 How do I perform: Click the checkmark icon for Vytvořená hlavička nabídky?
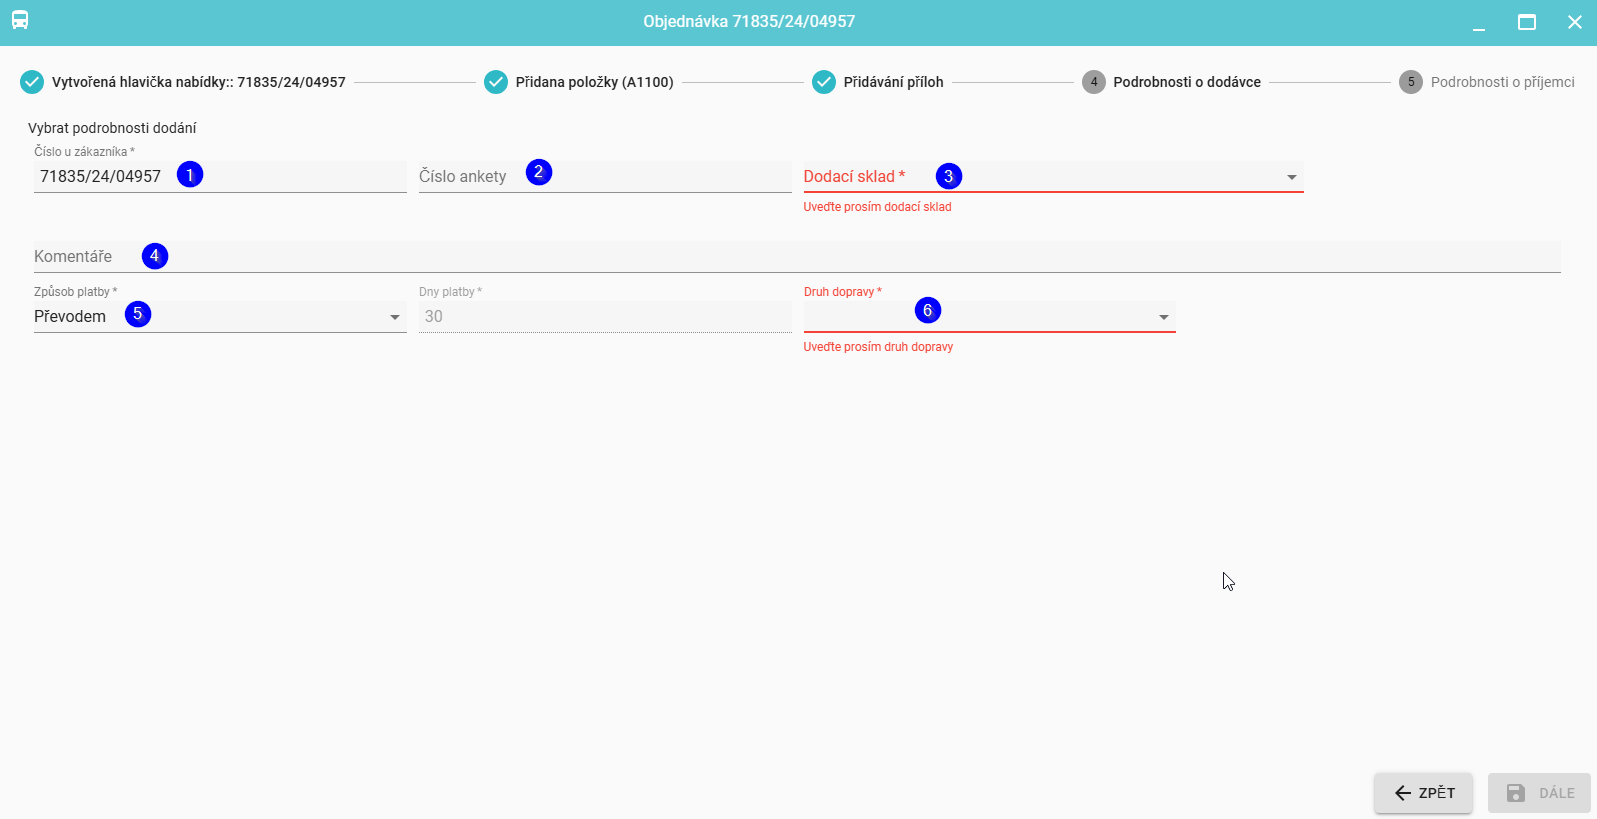click(x=32, y=82)
